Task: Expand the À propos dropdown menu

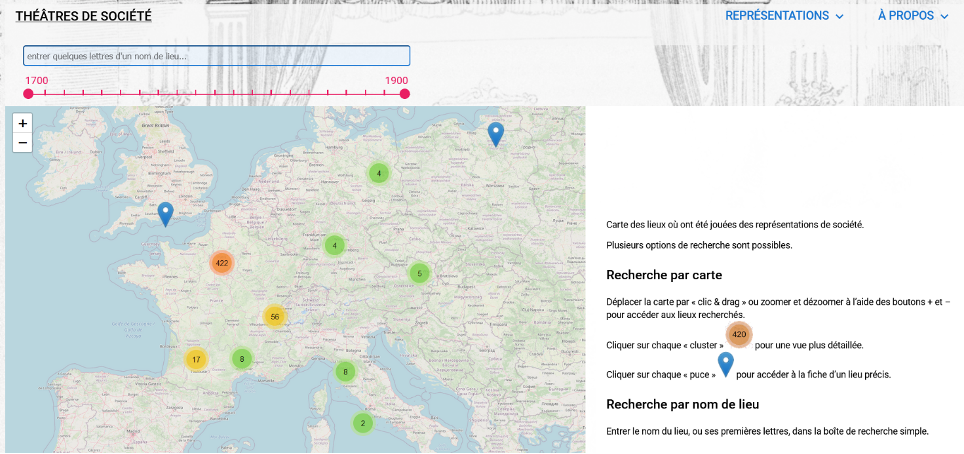Action: coord(912,16)
